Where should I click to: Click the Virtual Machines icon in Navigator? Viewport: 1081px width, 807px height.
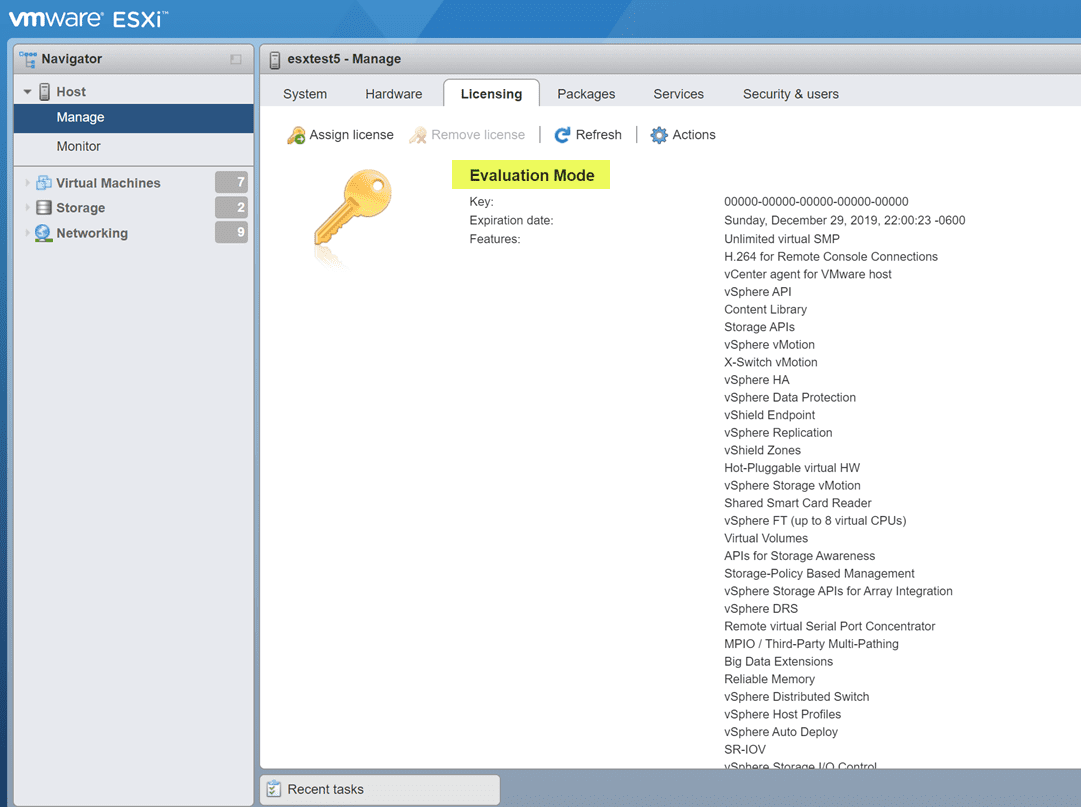pyautogui.click(x=44, y=183)
